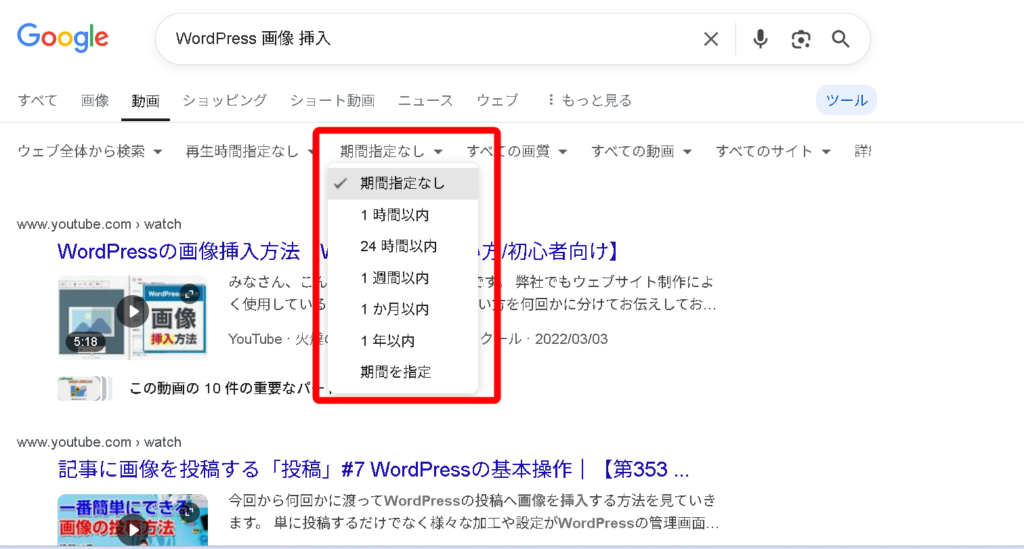Click the snippet starting 今回から何回かに渡って
Screen dimensions: 1024x549
[x=473, y=512]
